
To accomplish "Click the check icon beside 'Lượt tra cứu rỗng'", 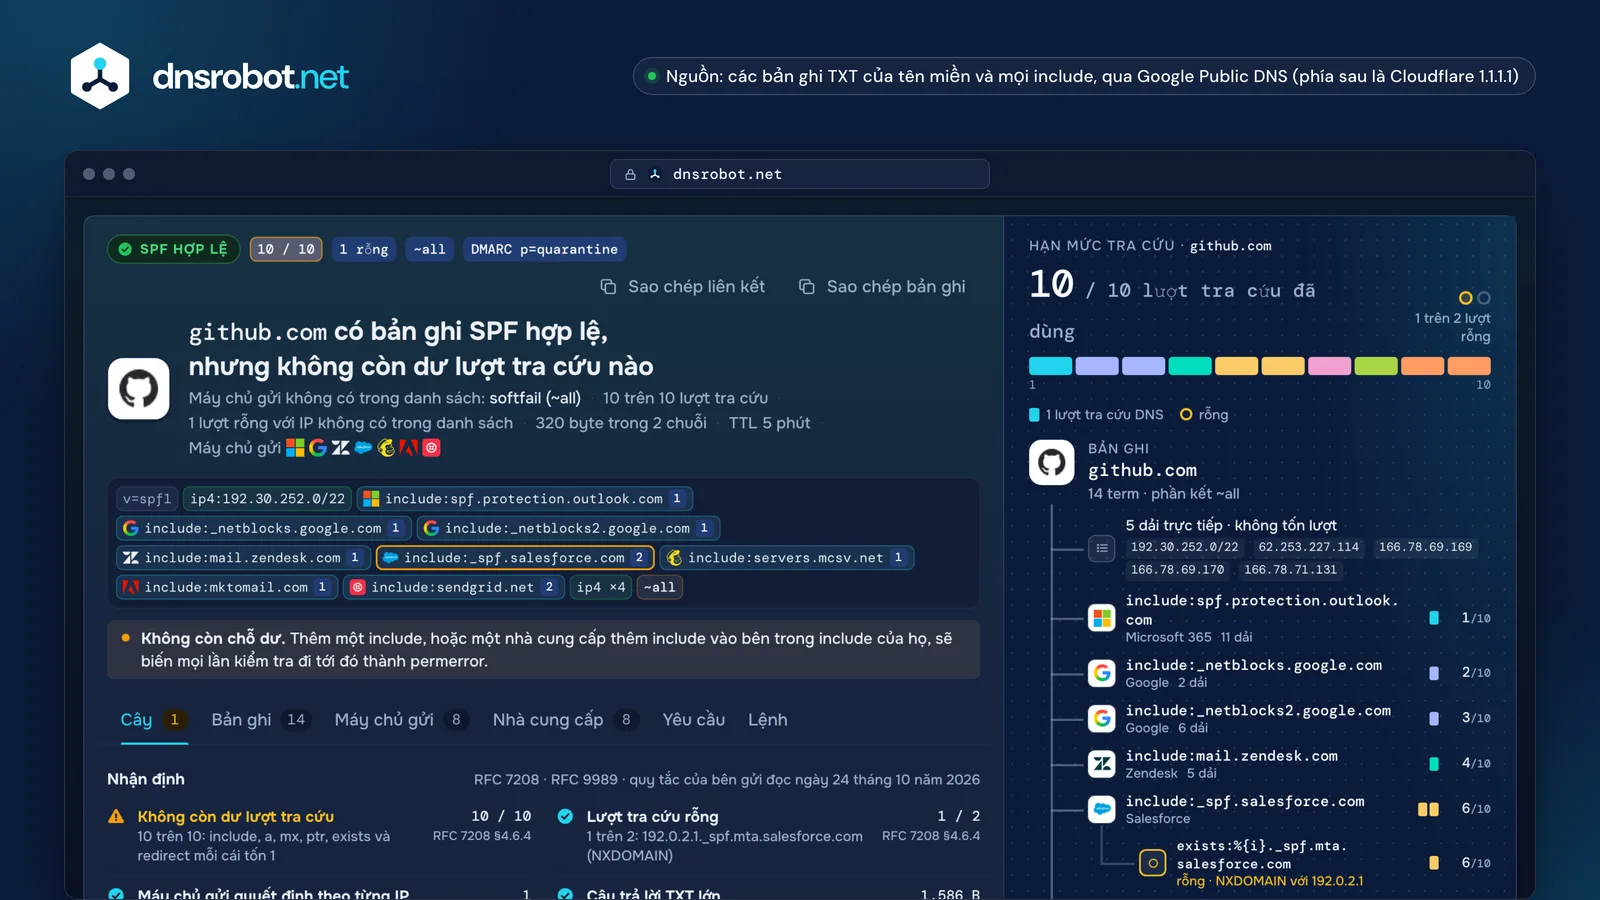I will (565, 817).
